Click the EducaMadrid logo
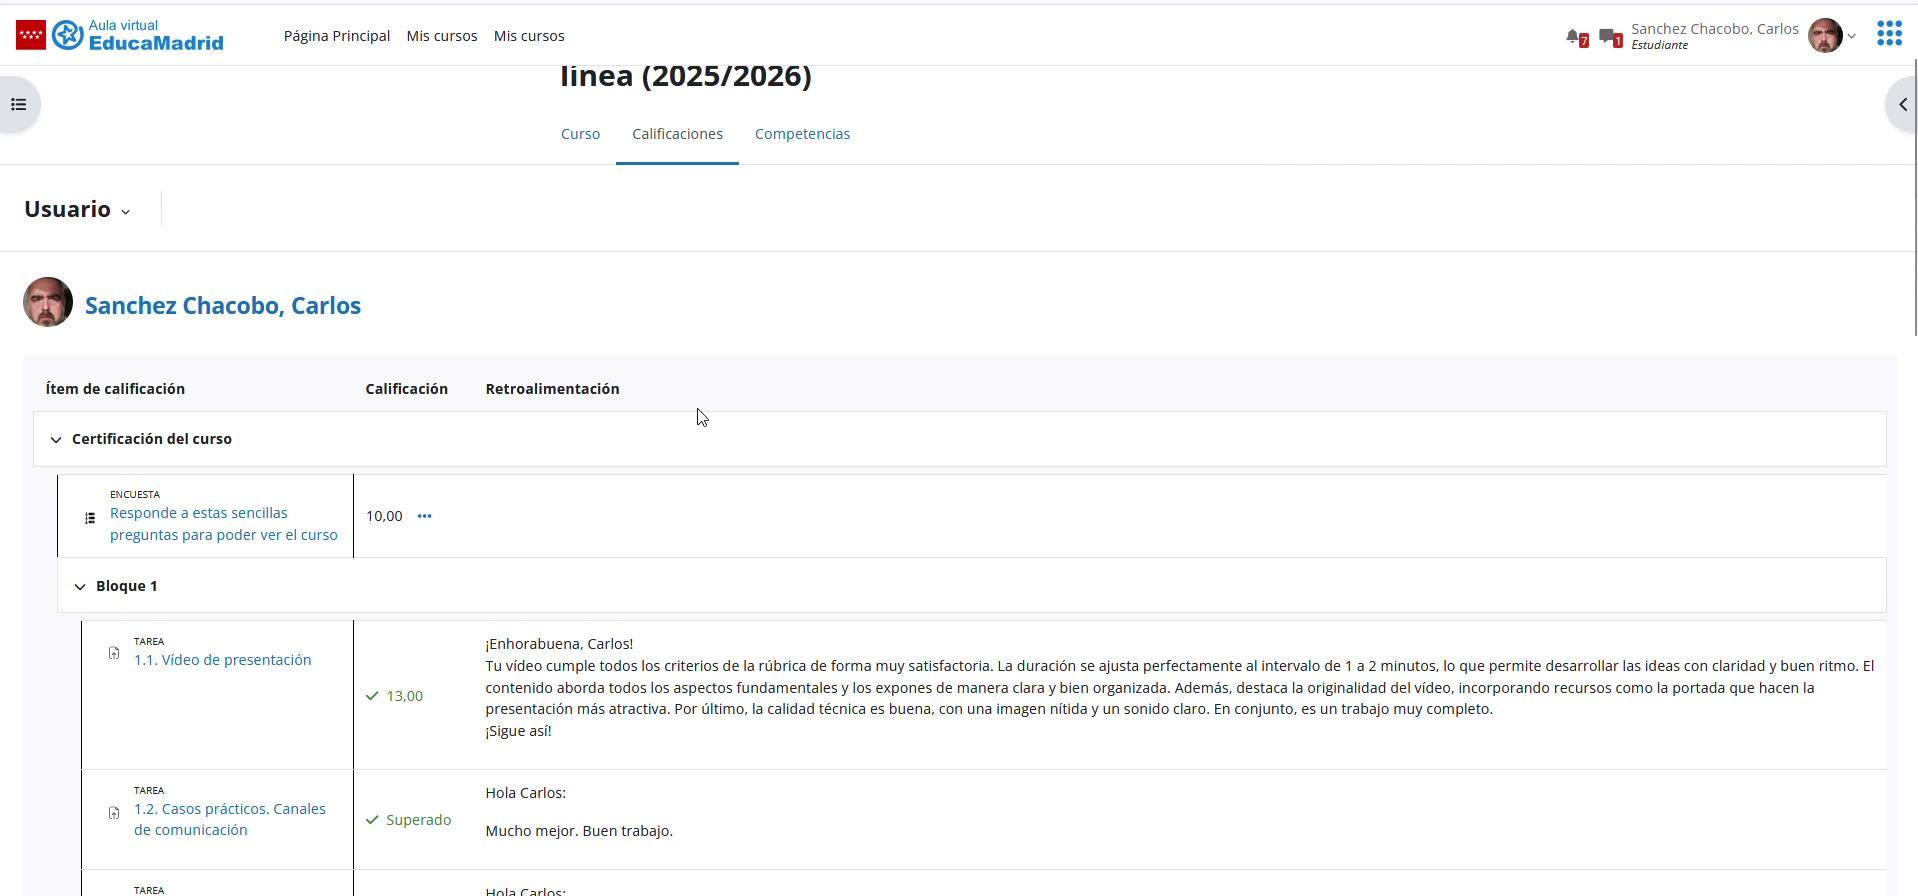Viewport: 1918px width, 896px height. point(120,35)
